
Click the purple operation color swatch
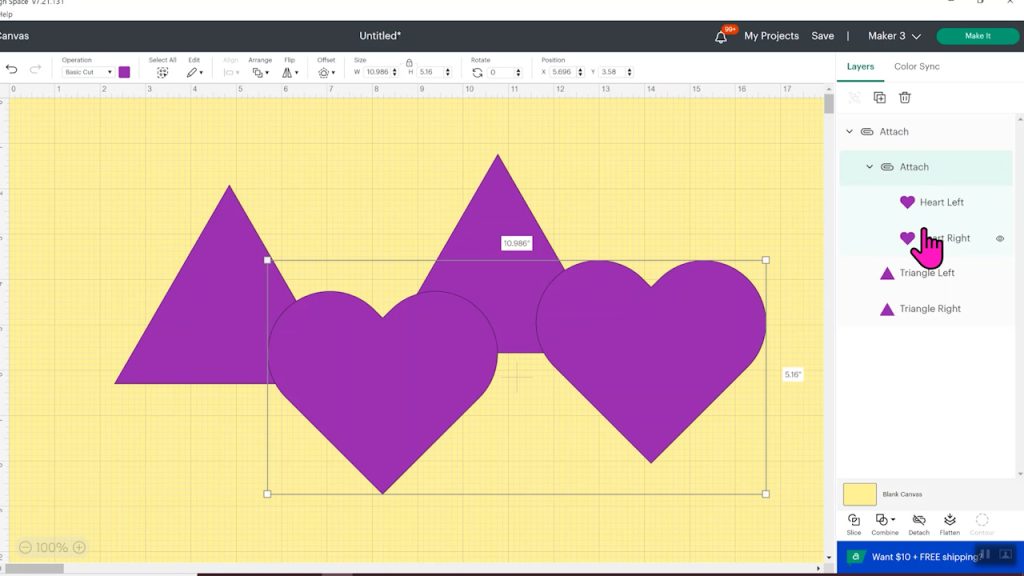pos(124,72)
